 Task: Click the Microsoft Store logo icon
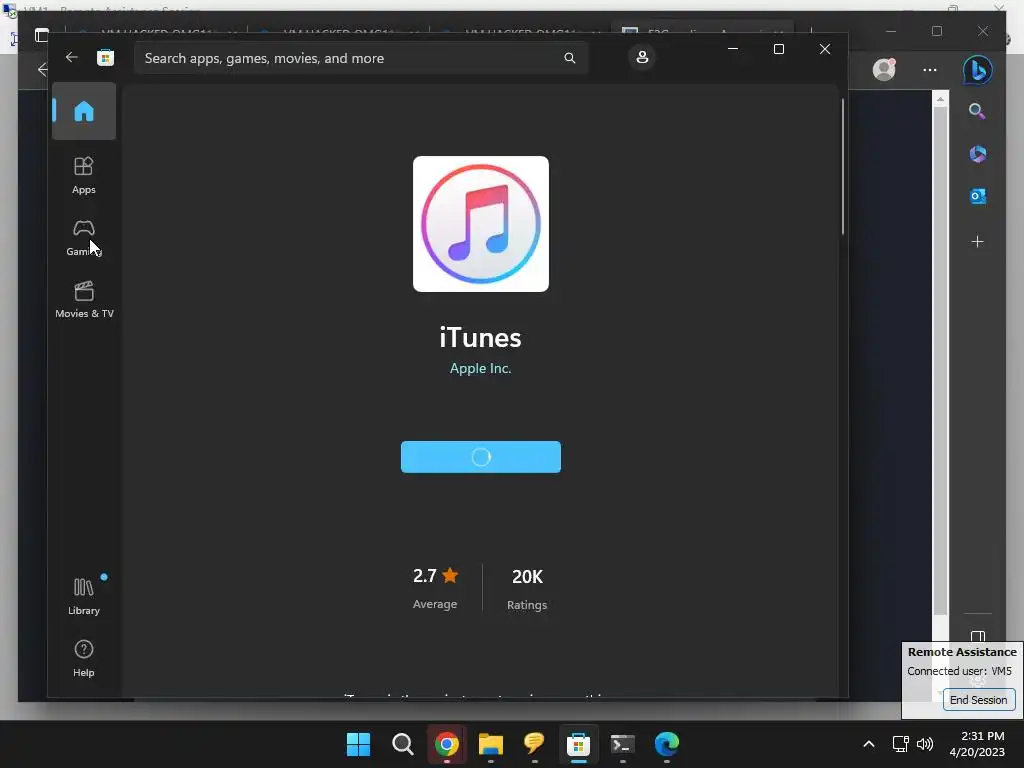105,57
